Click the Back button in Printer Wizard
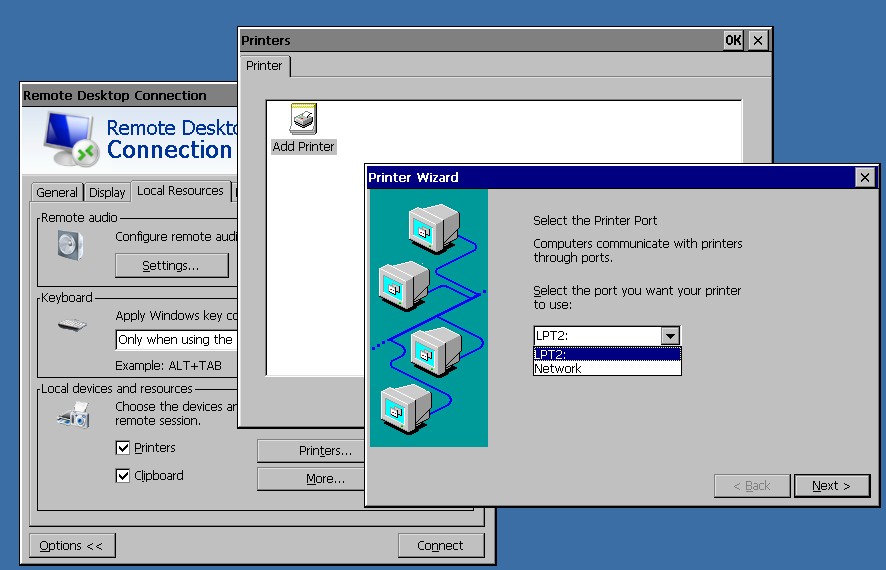 752,486
